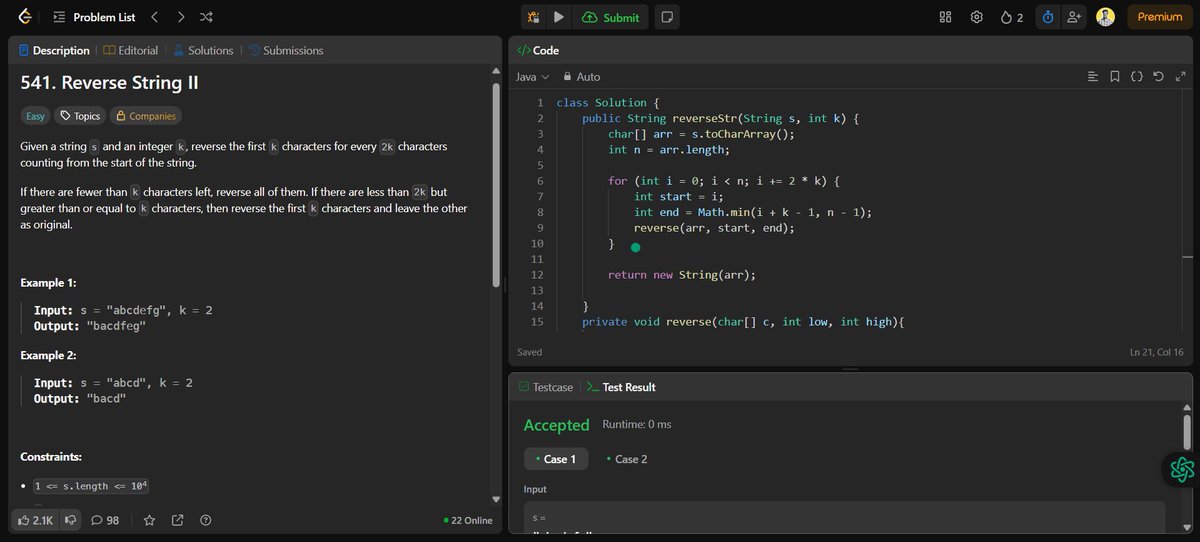Click the LeetCode logo icon
1200x542 pixels.
[25, 17]
